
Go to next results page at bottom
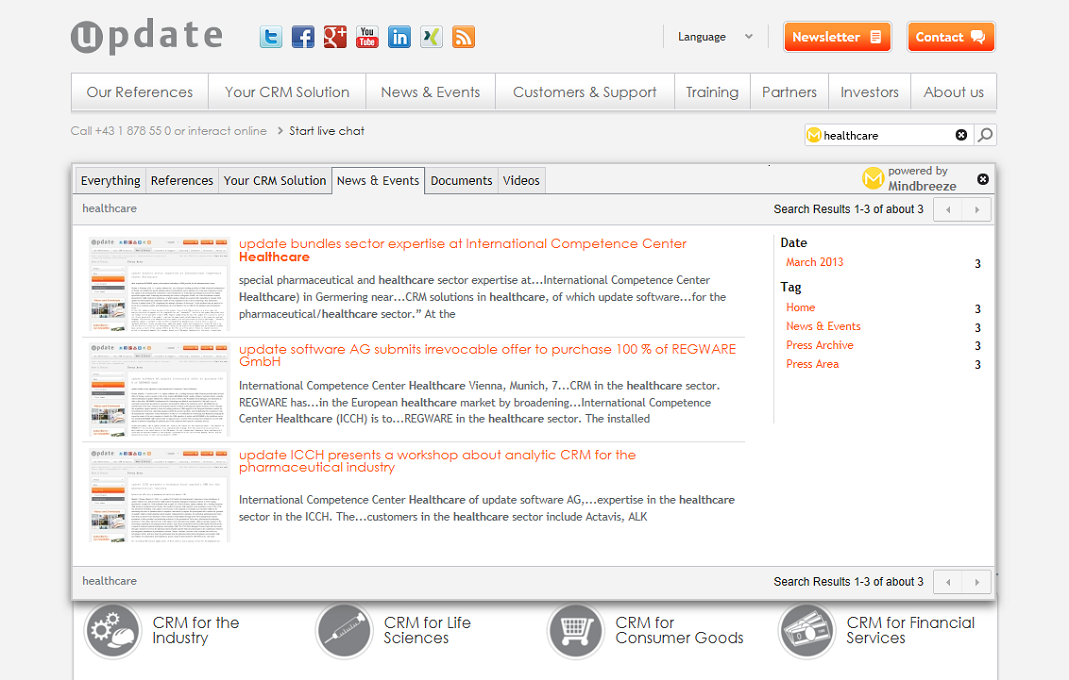[x=977, y=582]
